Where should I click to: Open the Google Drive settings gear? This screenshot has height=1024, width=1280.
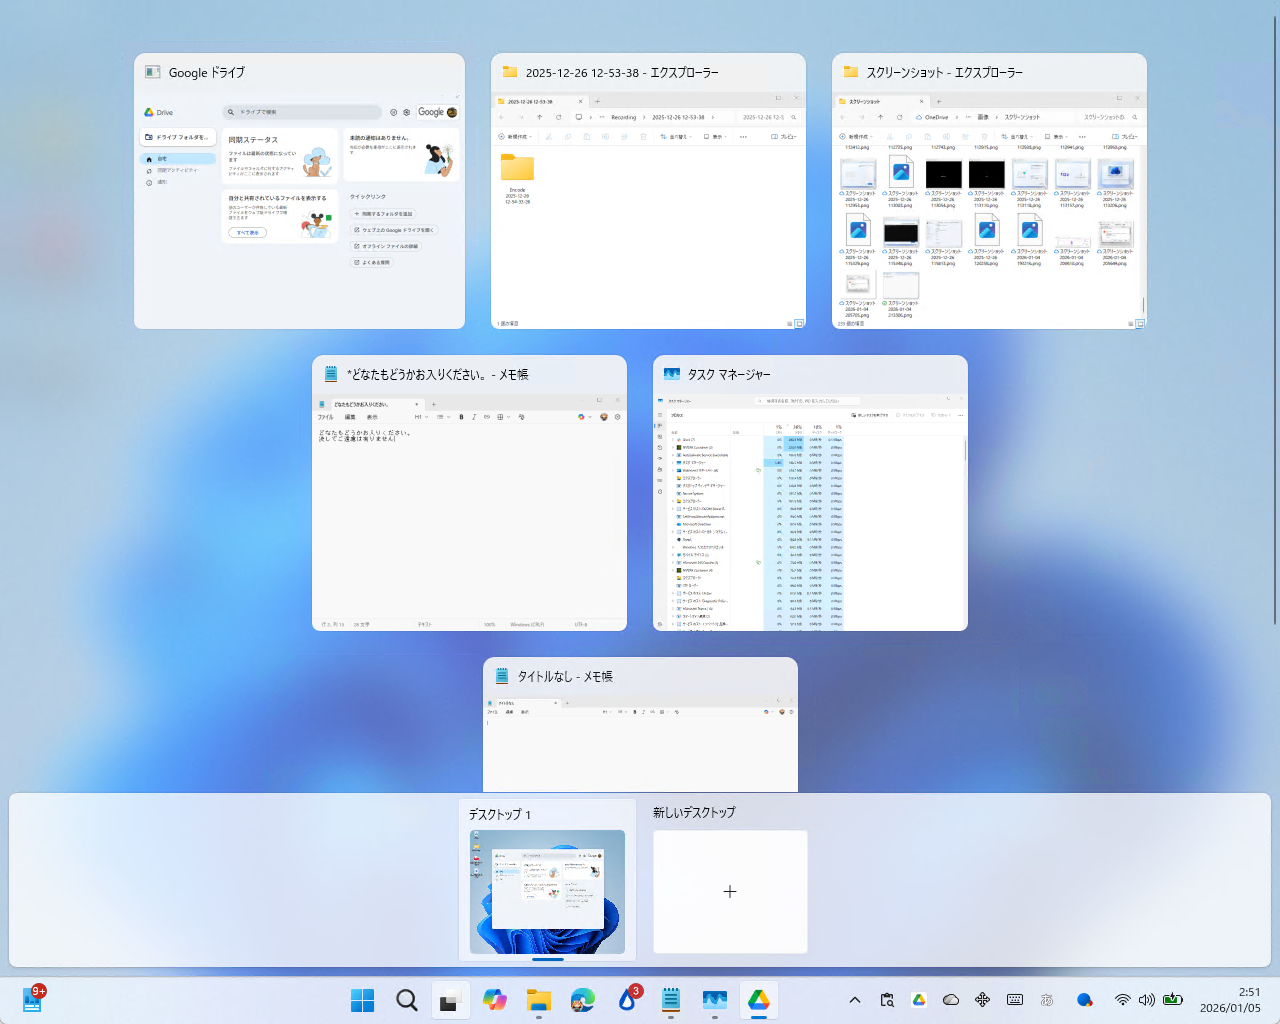(x=407, y=112)
